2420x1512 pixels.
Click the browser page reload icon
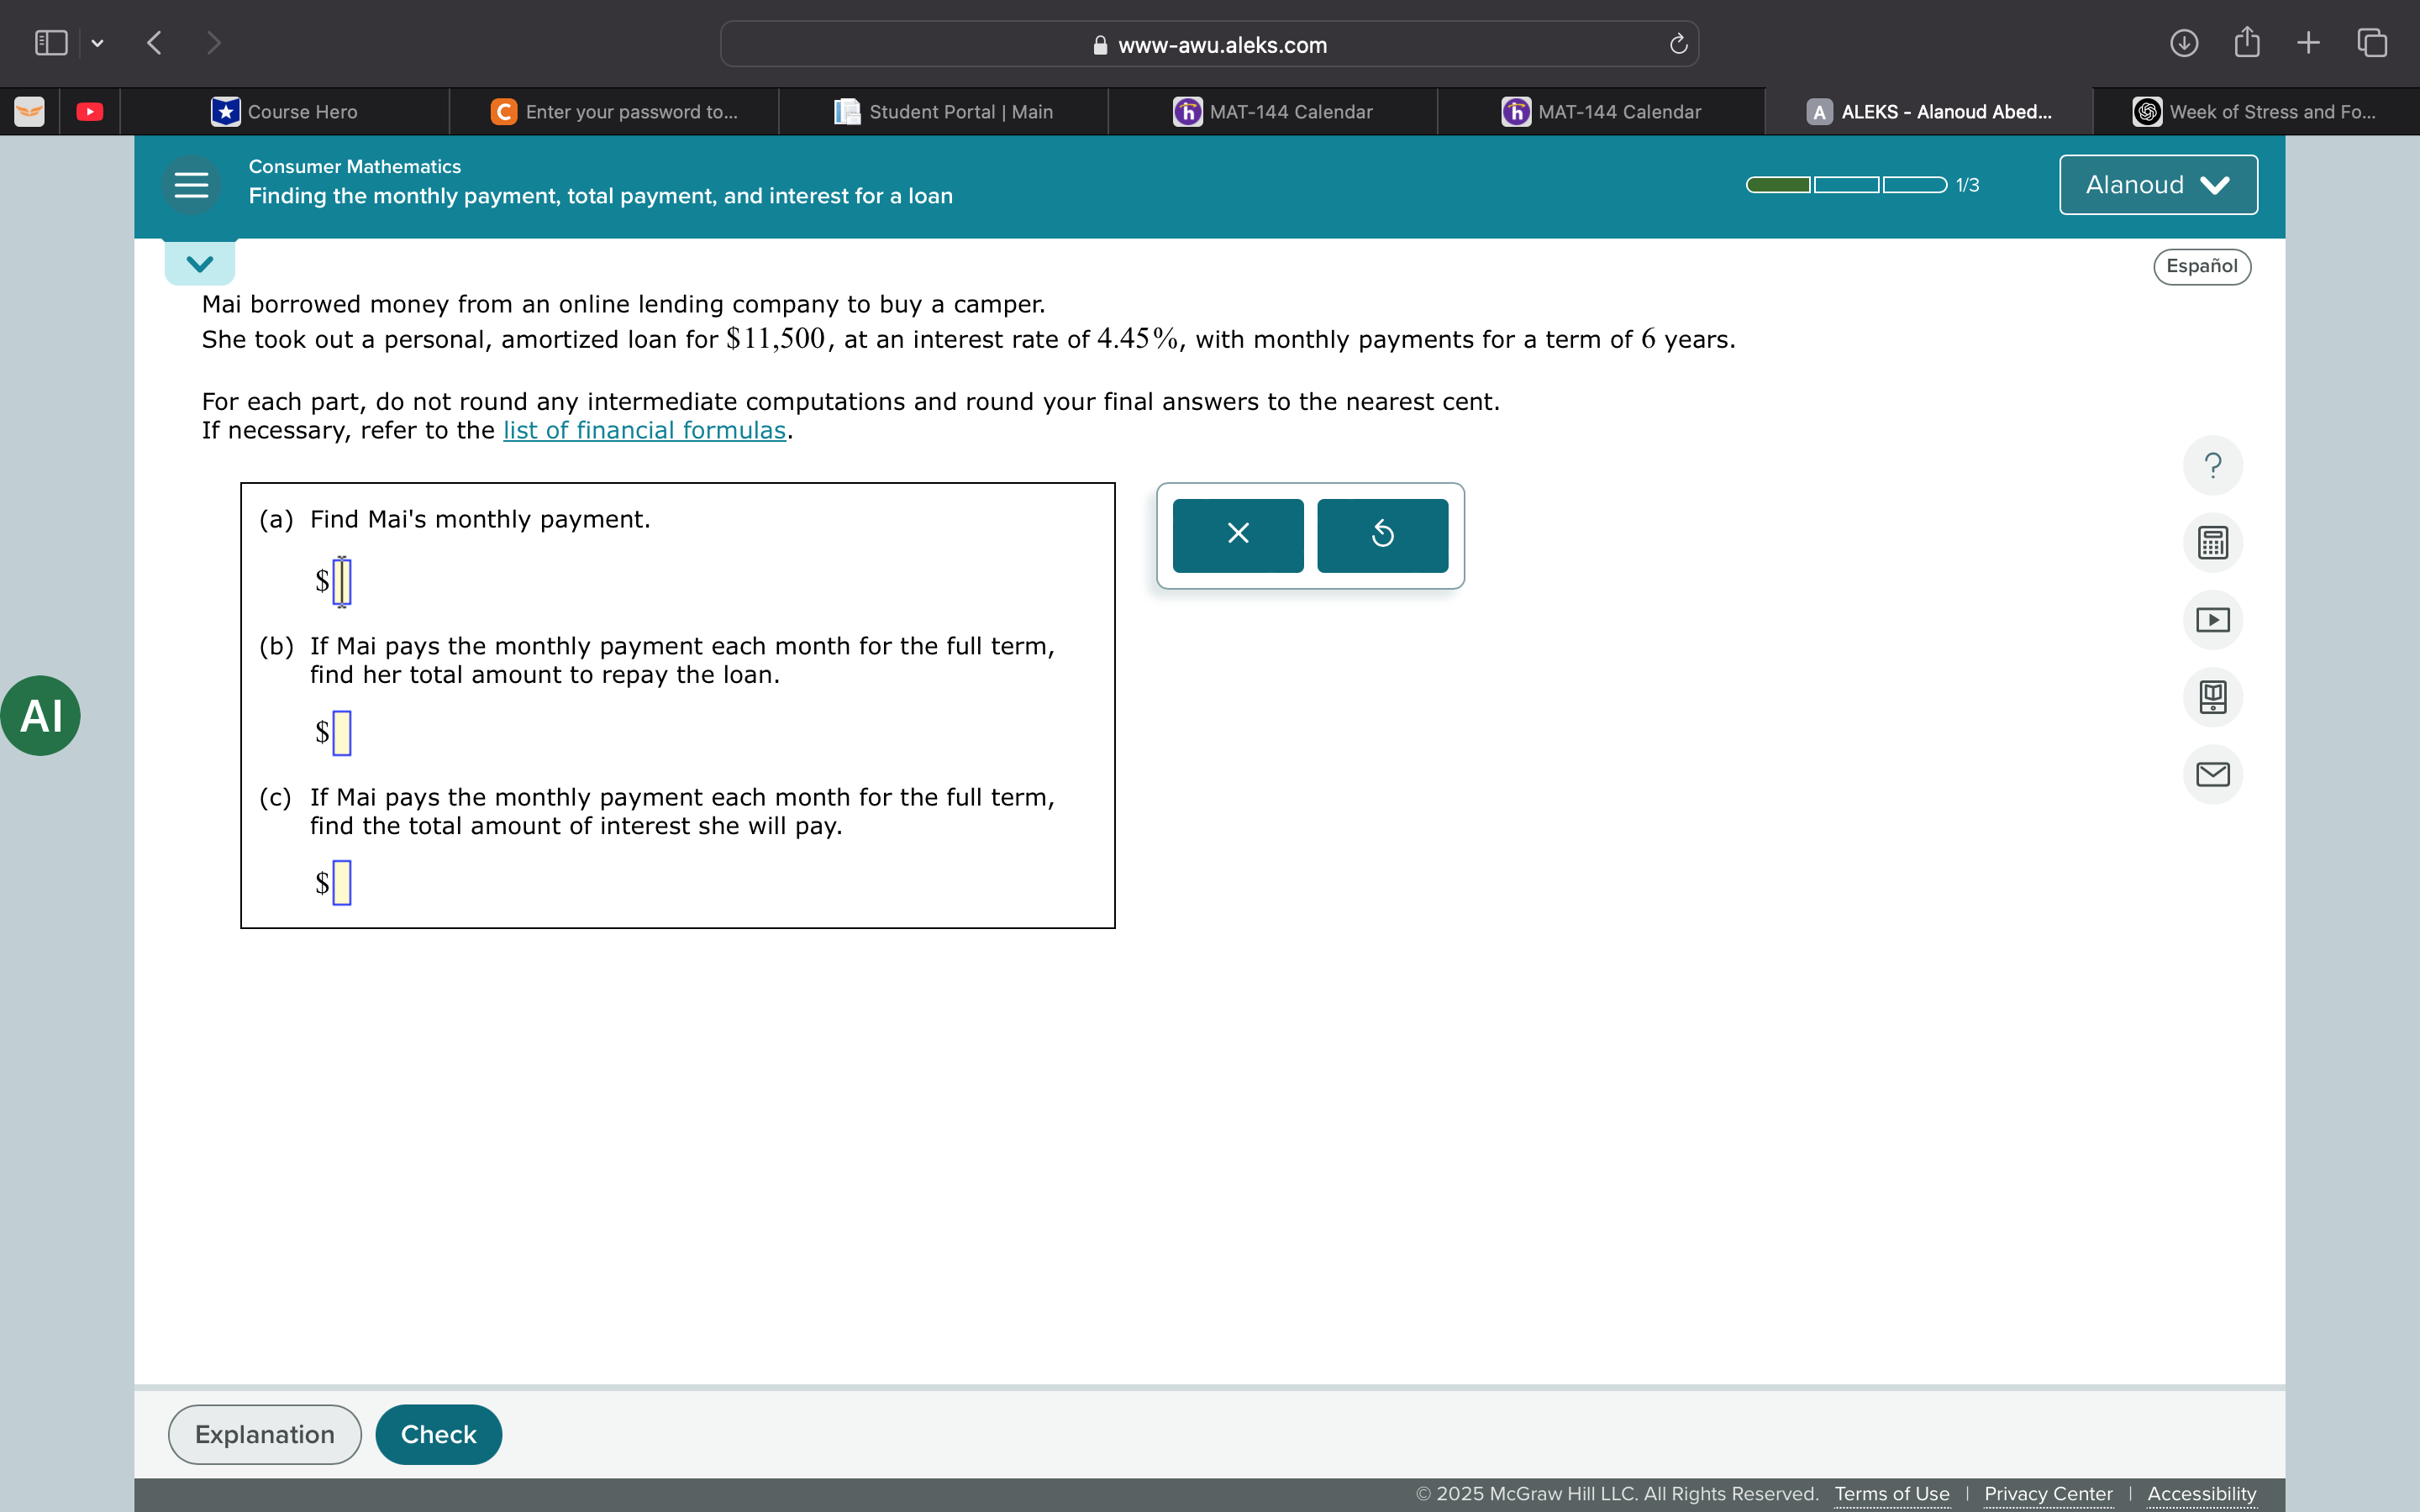pyautogui.click(x=1678, y=44)
